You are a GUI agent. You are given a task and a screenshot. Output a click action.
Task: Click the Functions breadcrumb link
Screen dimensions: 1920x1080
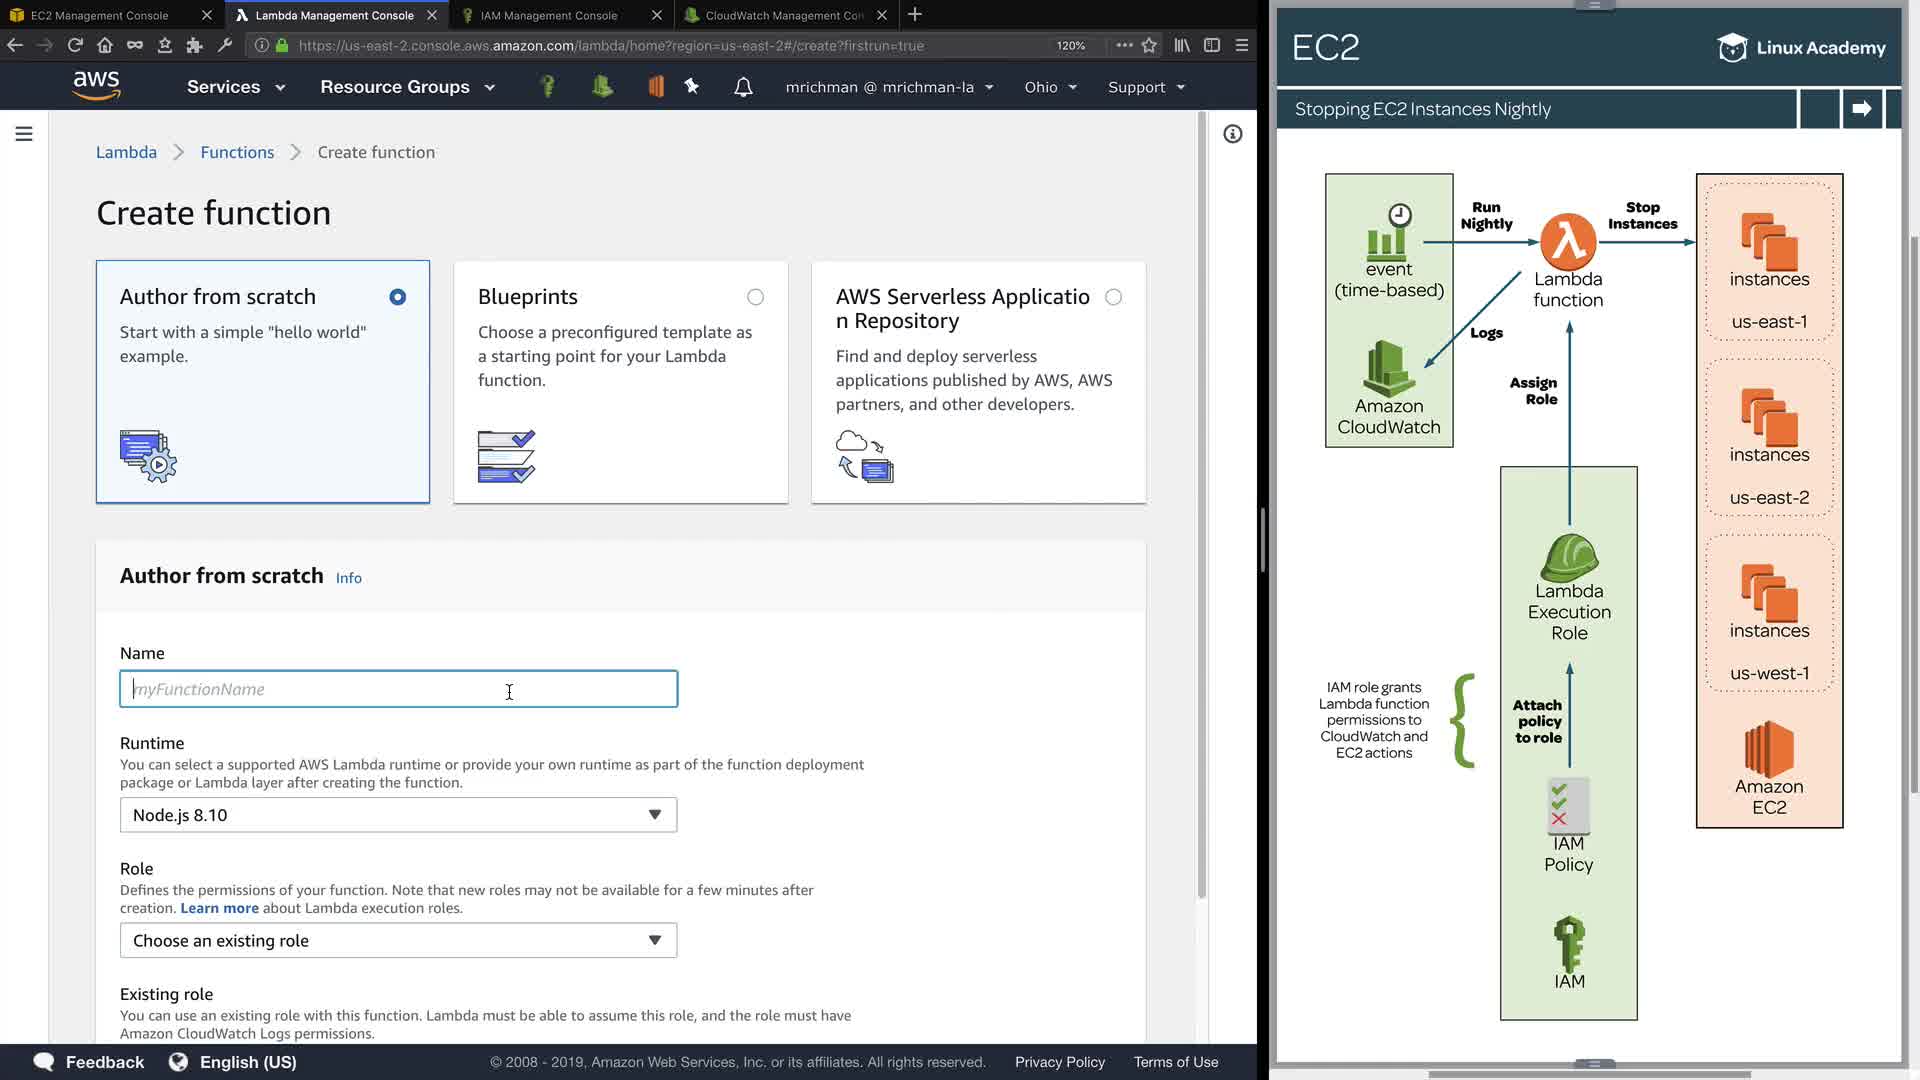pos(237,152)
